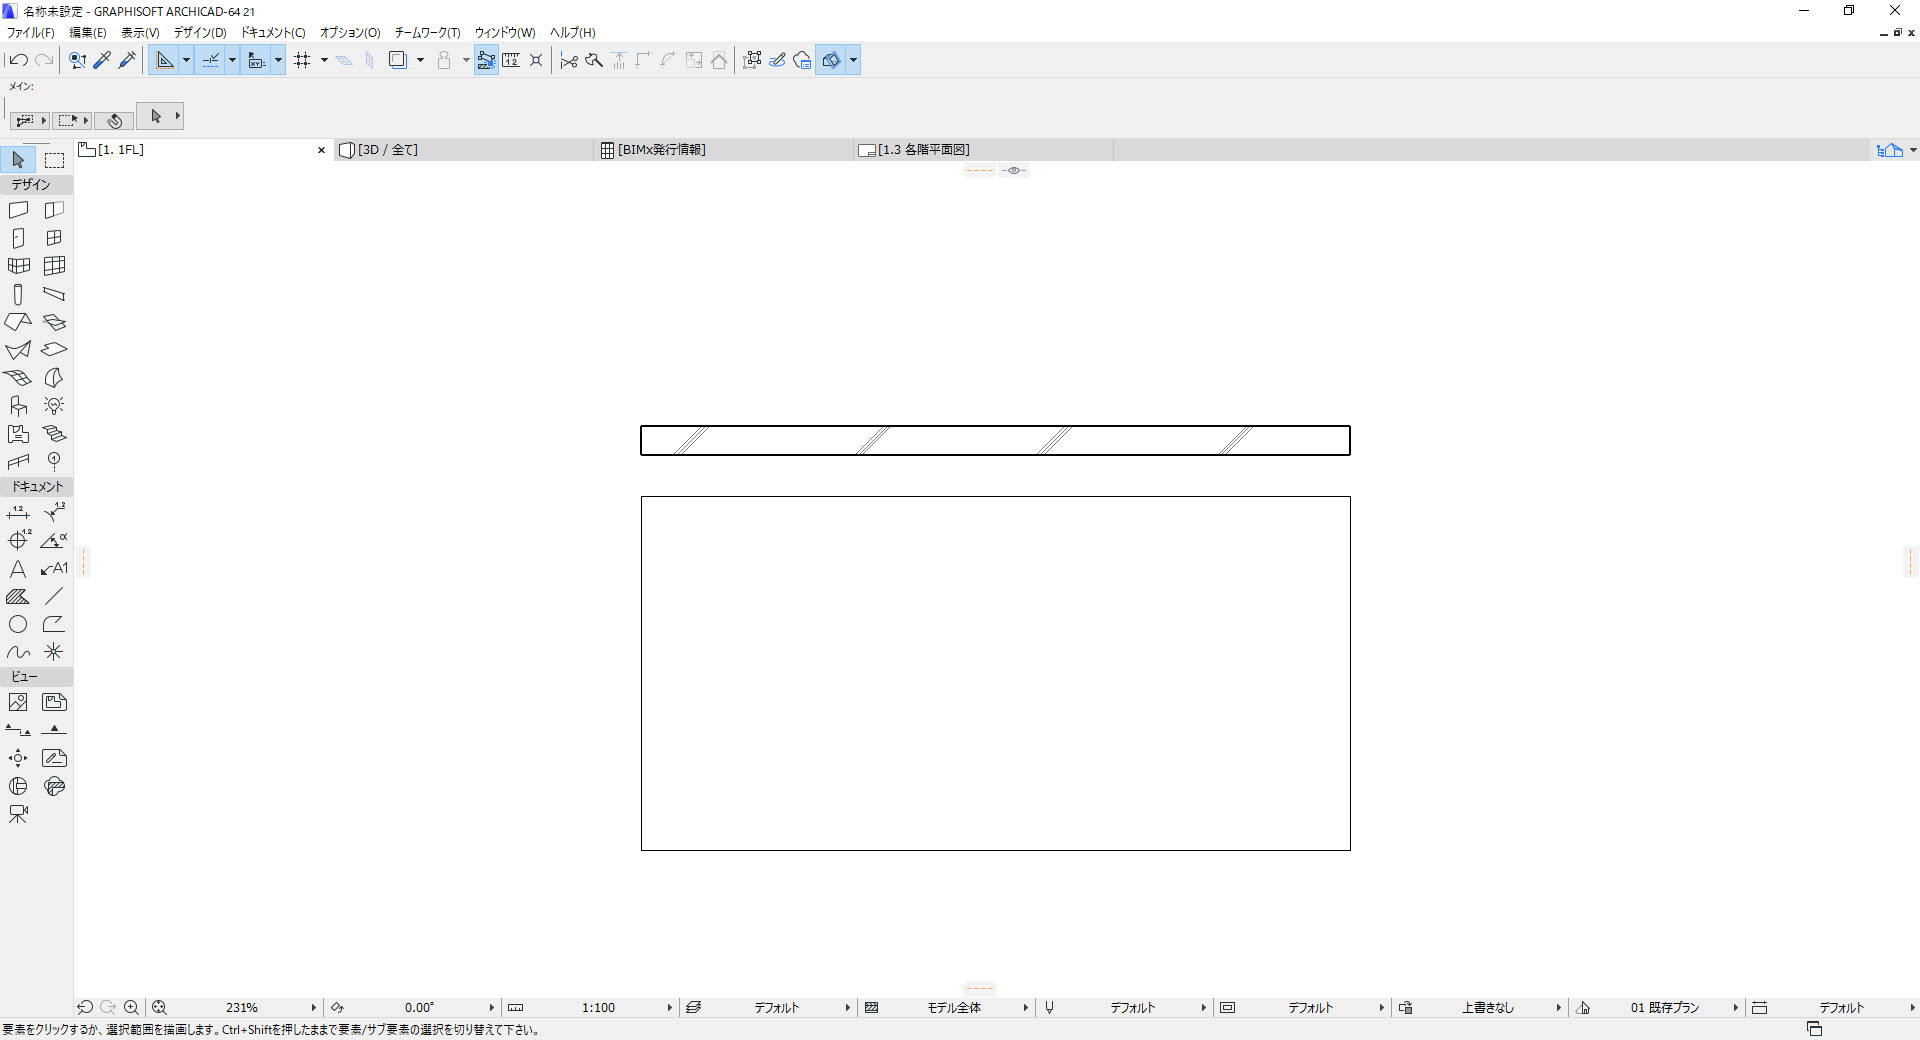Open the zoom 231% dropdown
The height and width of the screenshot is (1040, 1920).
[x=313, y=1008]
